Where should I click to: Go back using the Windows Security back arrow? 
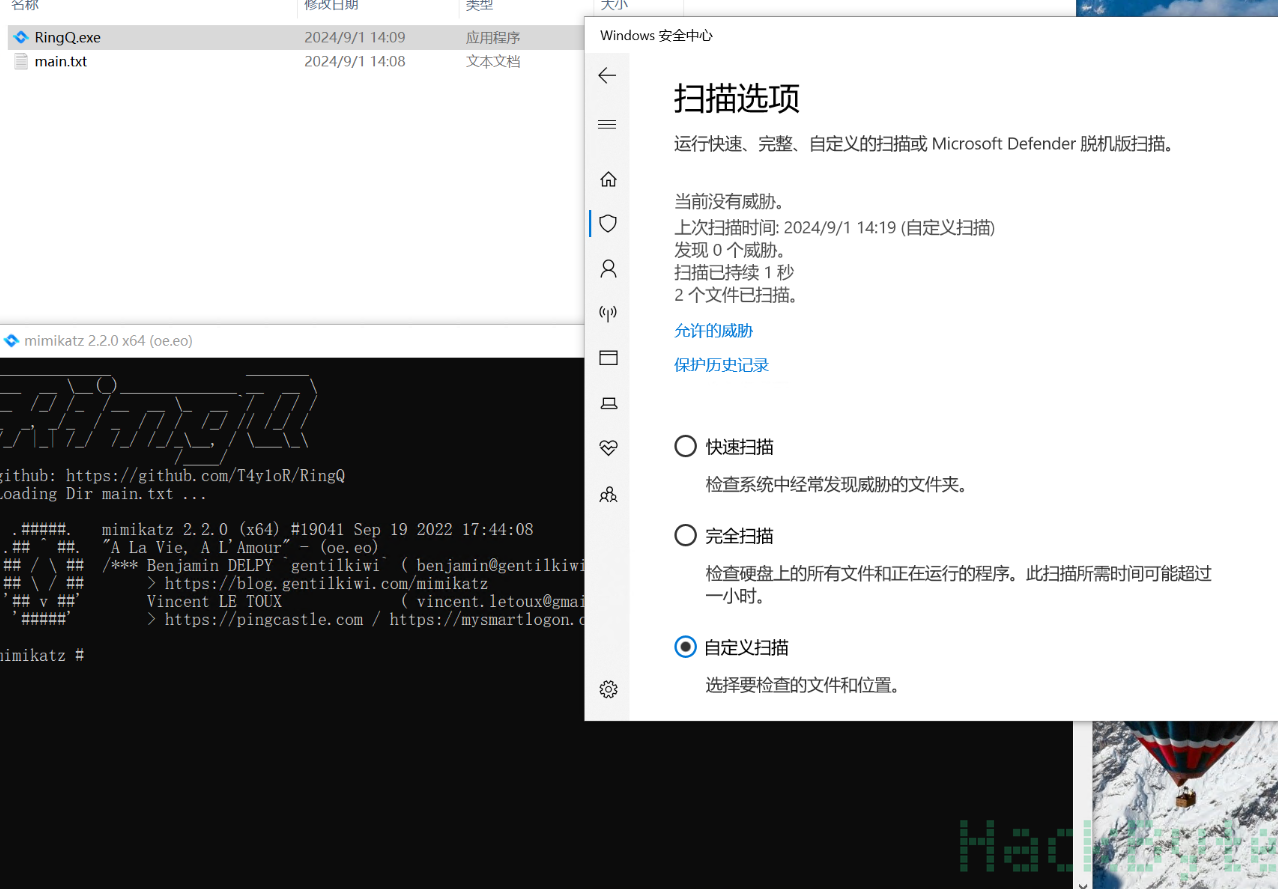[x=607, y=75]
